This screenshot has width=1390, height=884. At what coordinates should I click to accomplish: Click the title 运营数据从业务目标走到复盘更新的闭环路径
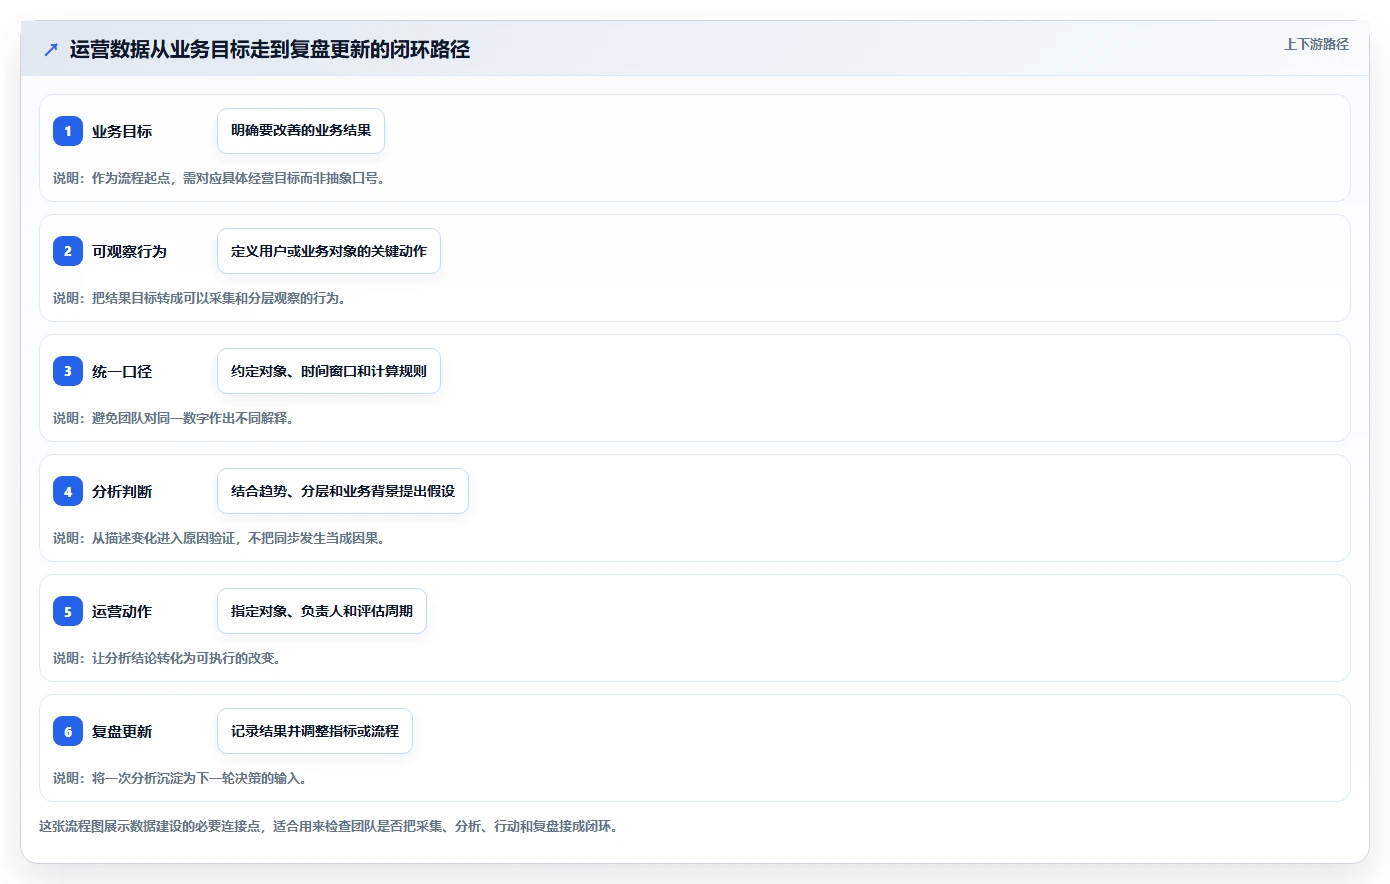click(x=270, y=49)
